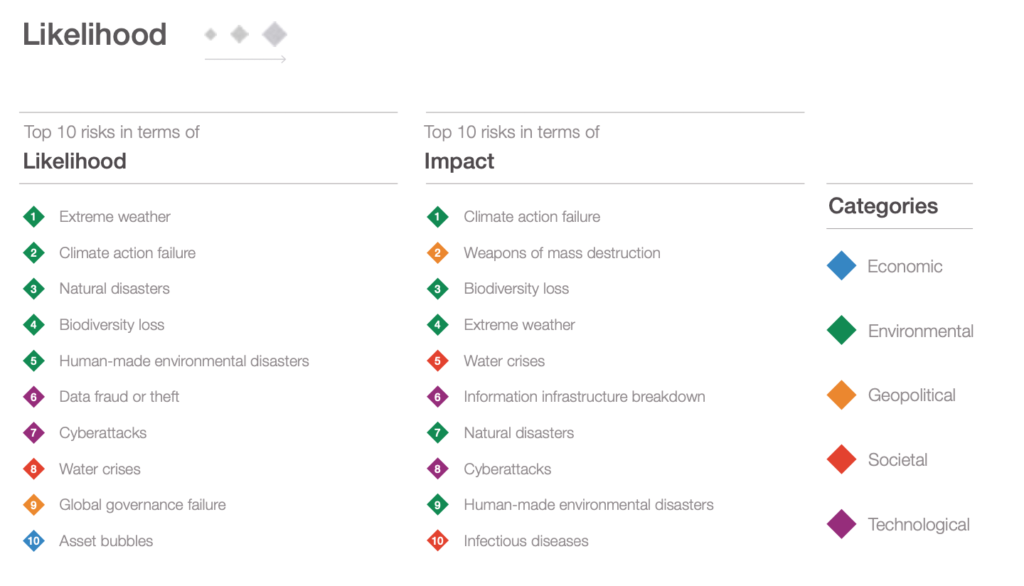1024x586 pixels.
Task: Click the Categories legend heading
Action: click(883, 206)
